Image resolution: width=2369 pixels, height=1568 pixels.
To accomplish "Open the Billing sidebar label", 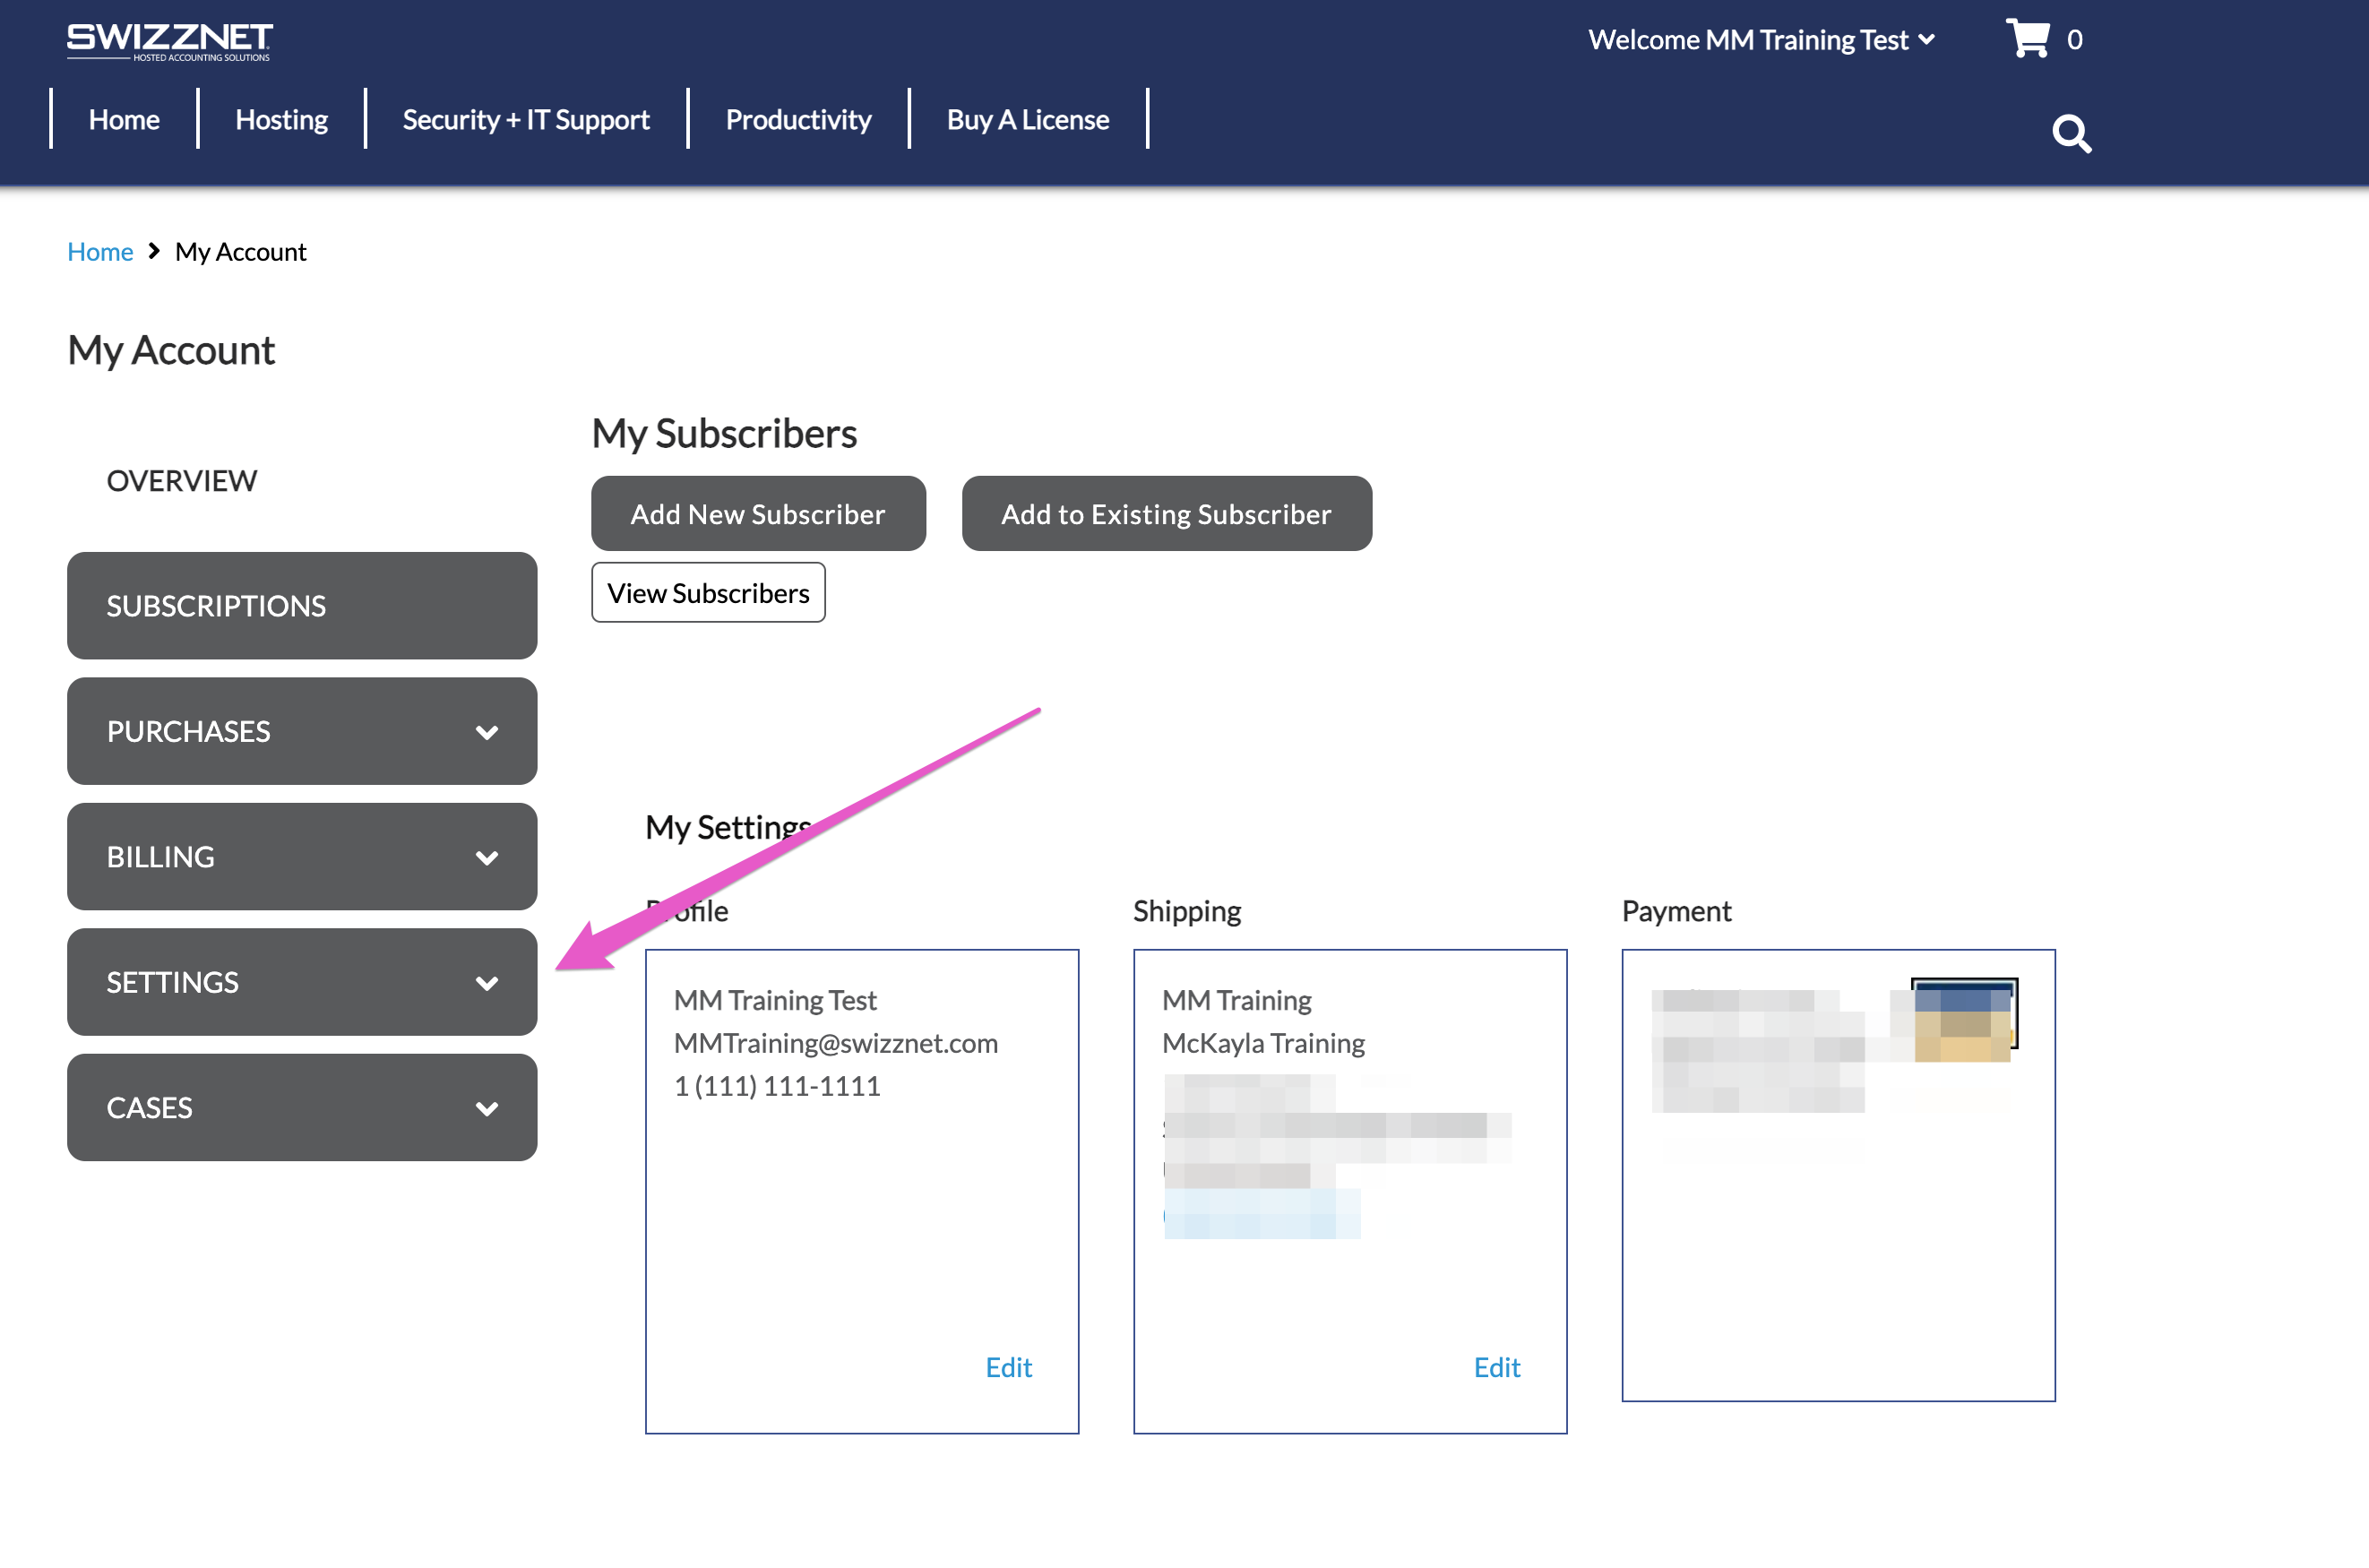I will click(x=161, y=857).
